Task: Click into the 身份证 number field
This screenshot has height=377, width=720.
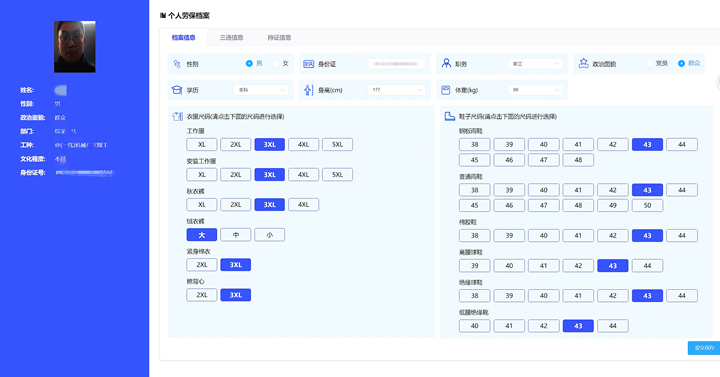Action: [x=395, y=64]
